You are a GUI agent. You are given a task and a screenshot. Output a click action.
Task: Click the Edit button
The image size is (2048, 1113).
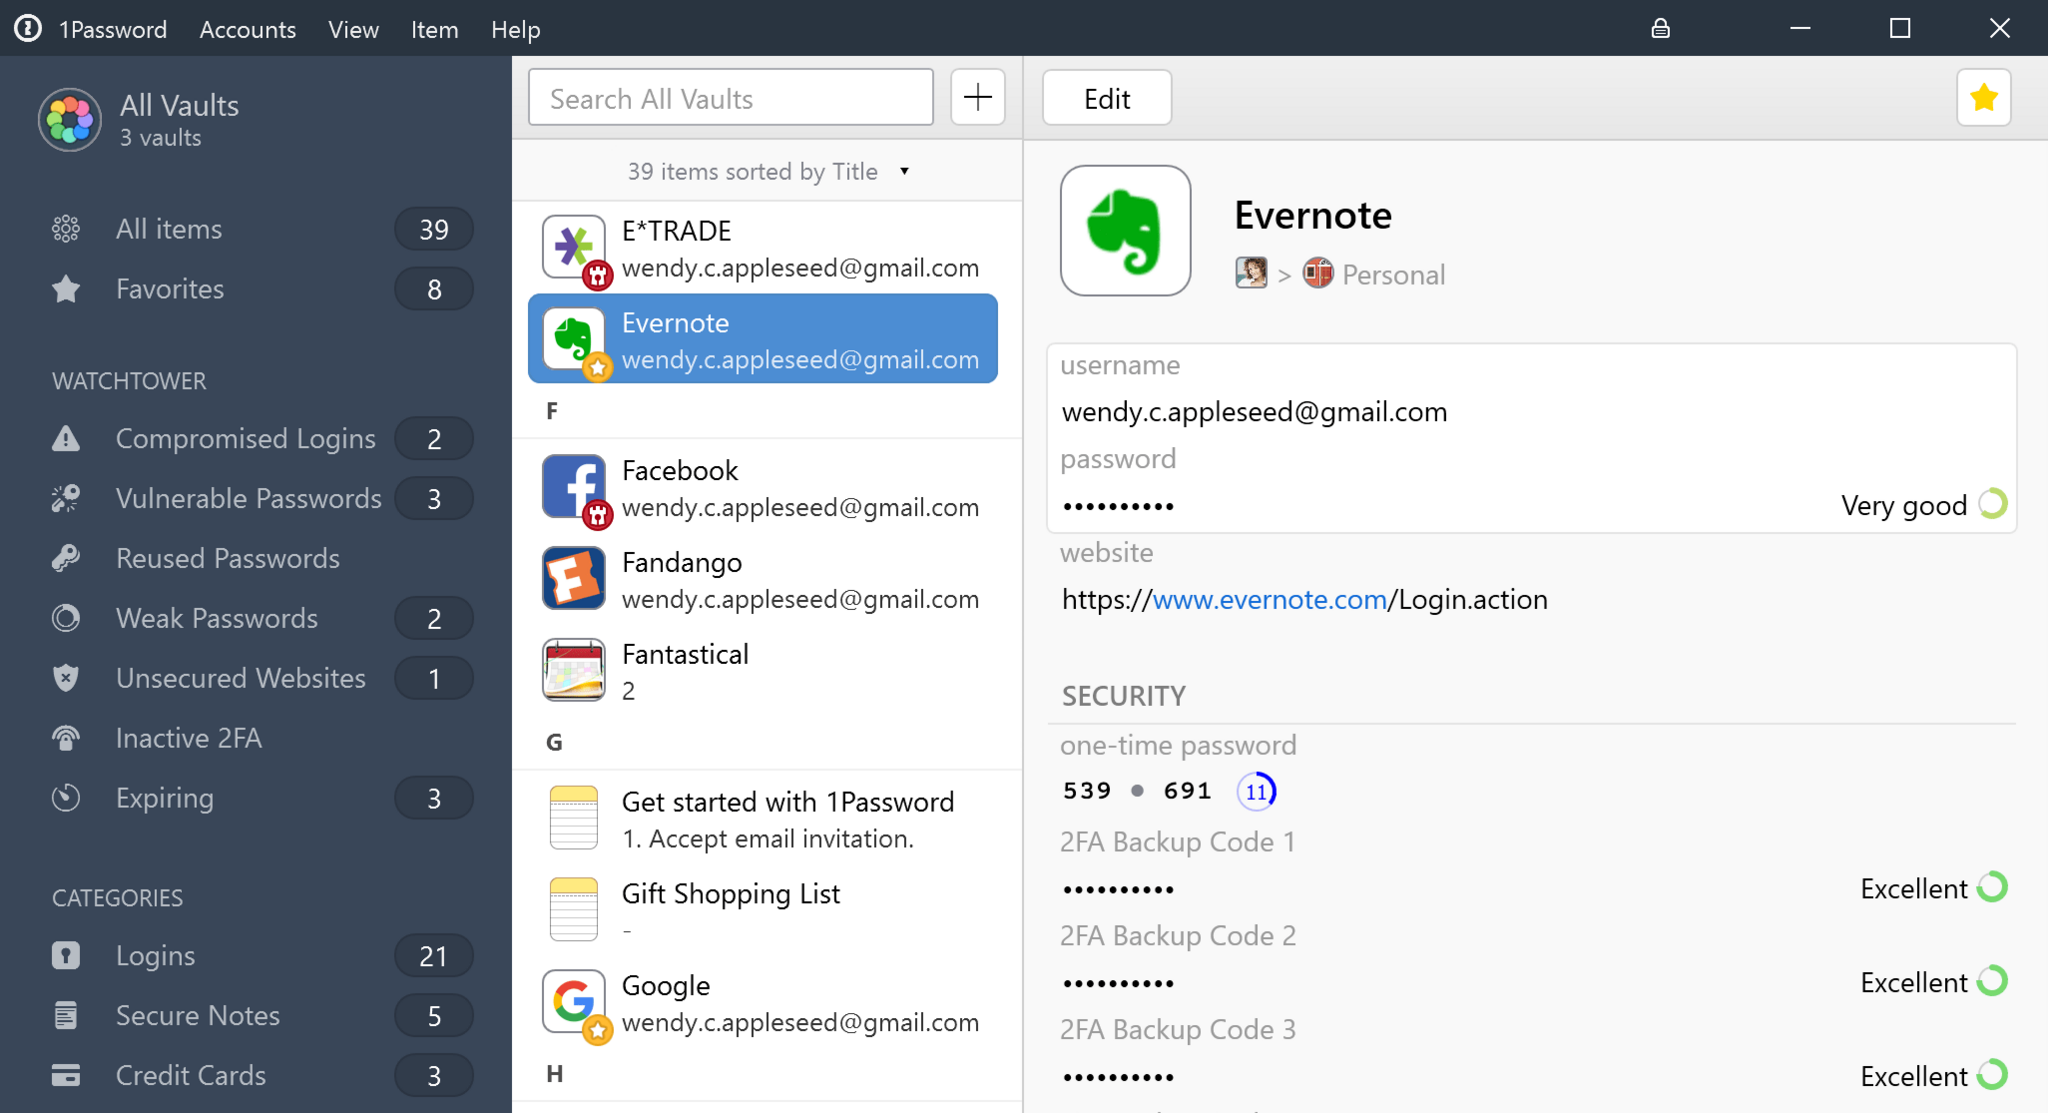1107,98
